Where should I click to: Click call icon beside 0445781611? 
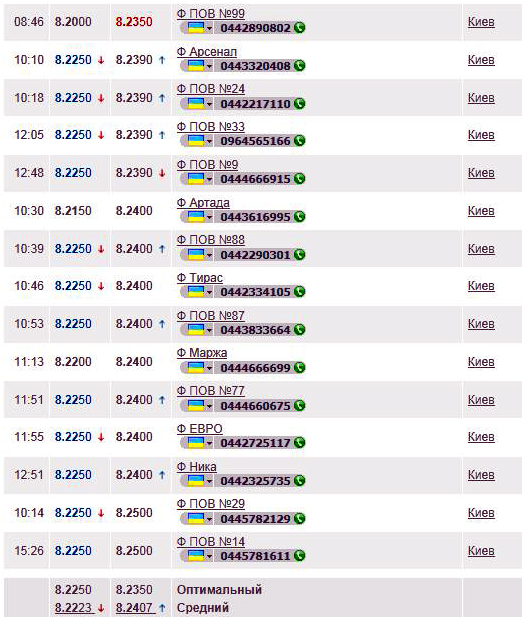click(x=299, y=556)
